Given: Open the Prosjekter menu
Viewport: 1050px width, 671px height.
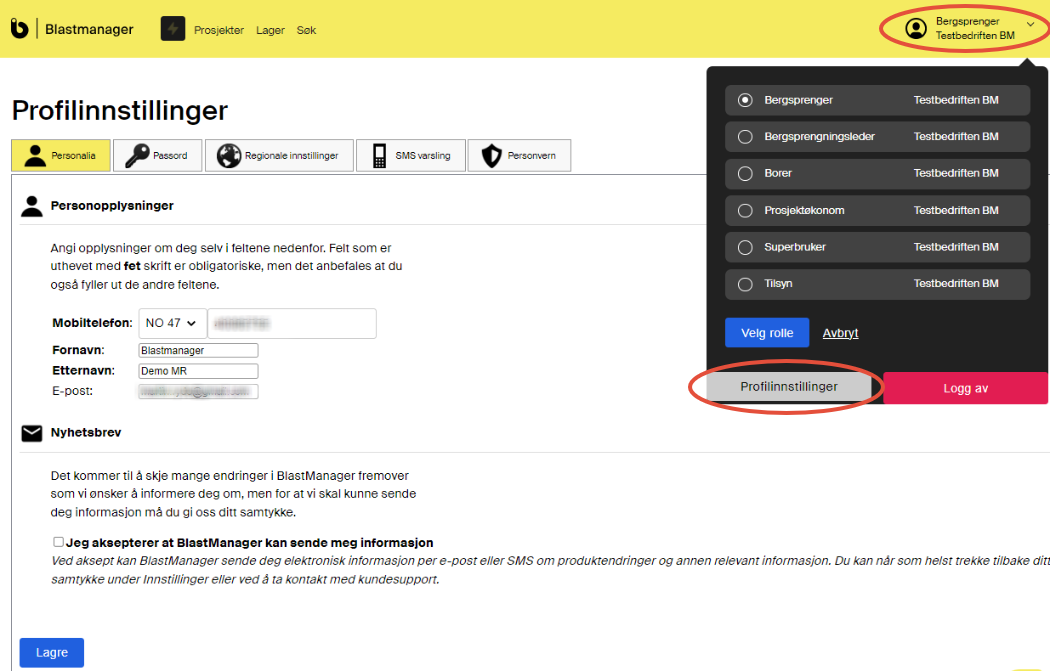Looking at the screenshot, I should (219, 30).
